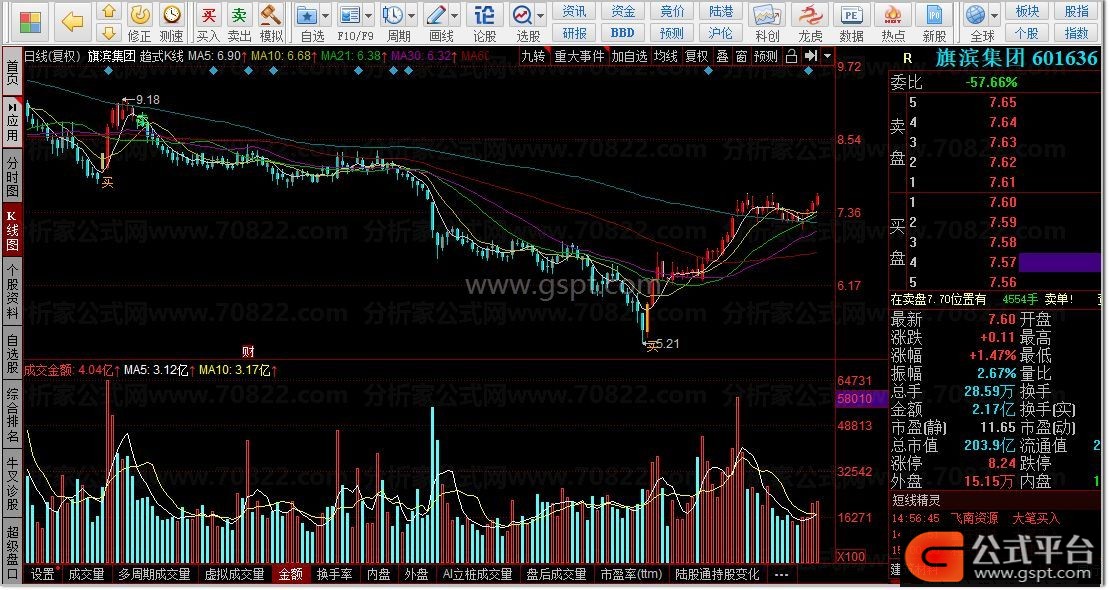The height and width of the screenshot is (590, 1110).
Task: Click the 旗滨集团 601636 stock title
Action: [x=1015, y=58]
